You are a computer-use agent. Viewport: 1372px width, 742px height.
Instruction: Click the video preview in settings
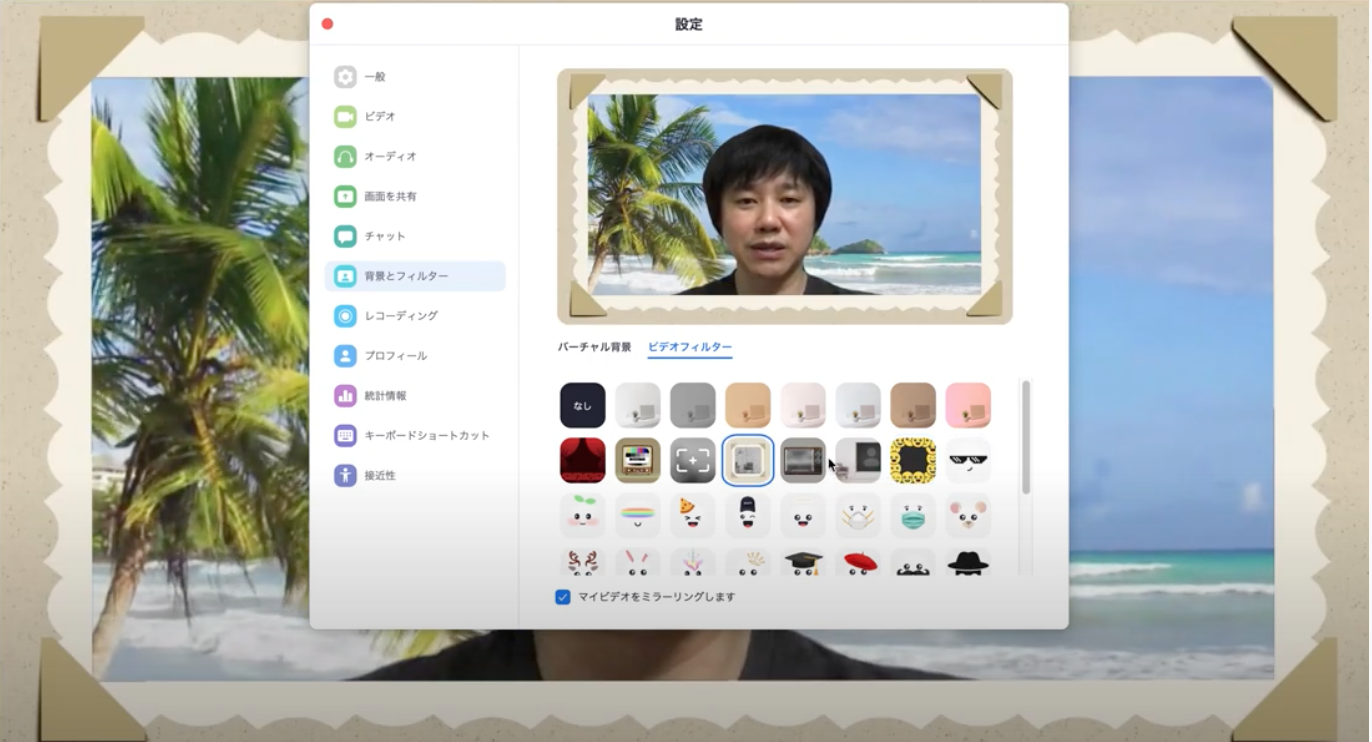[x=785, y=196]
